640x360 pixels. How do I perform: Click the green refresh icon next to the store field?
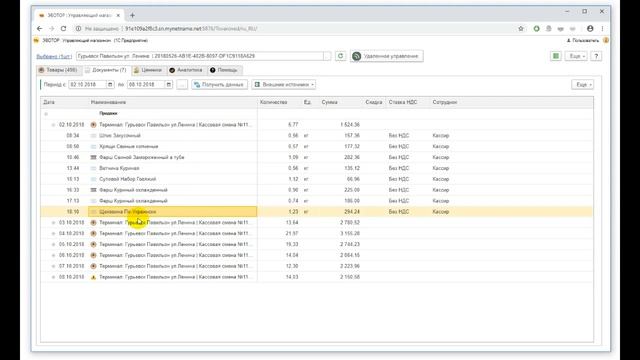tap(340, 56)
